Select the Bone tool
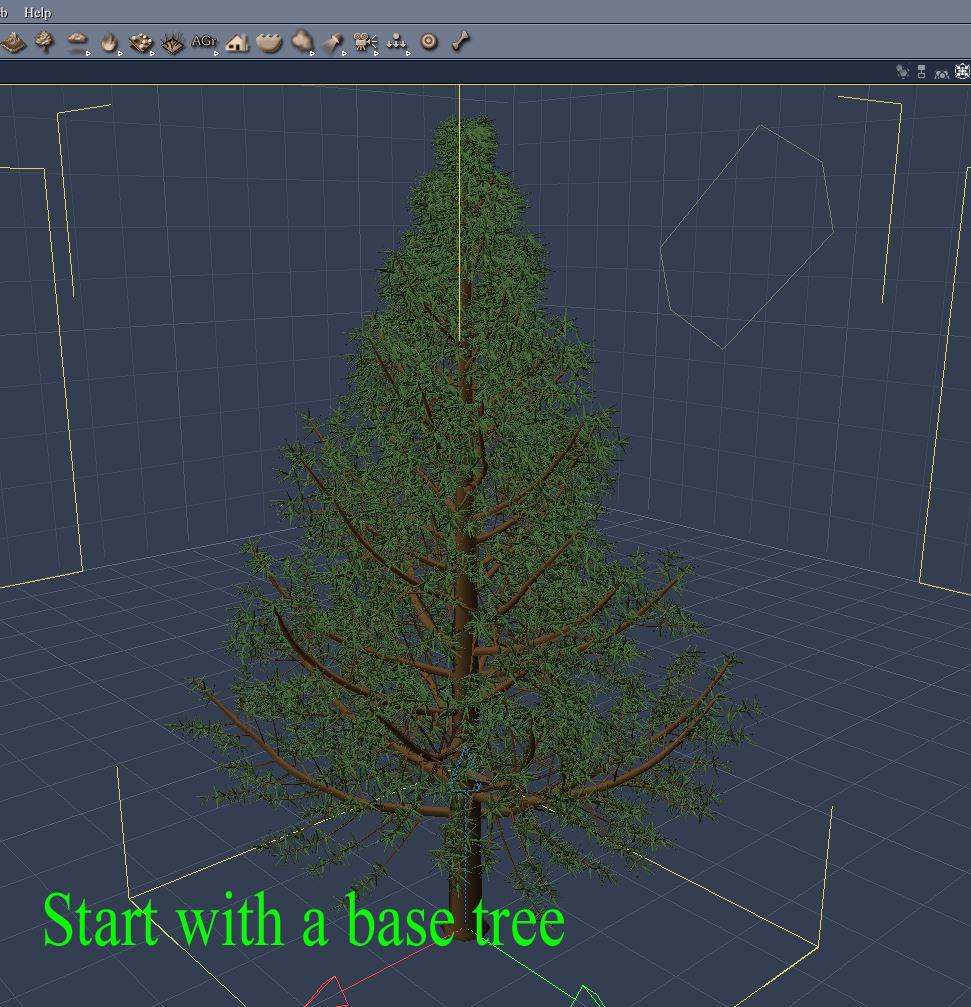Image resolution: width=971 pixels, height=1007 pixels. coord(460,42)
